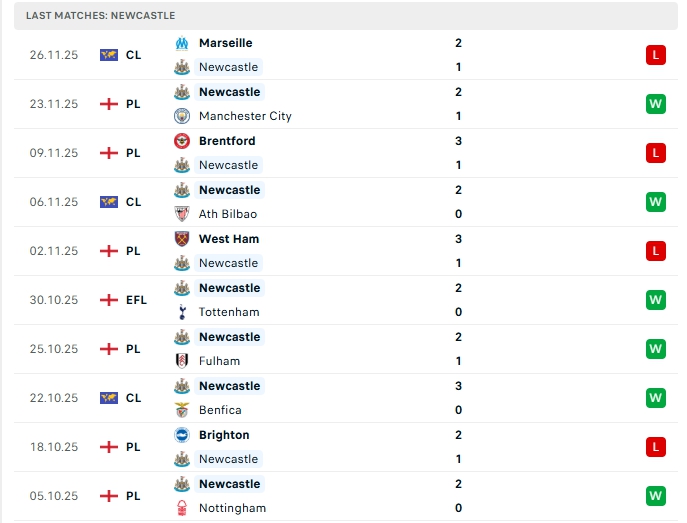Click the West Ham club crest icon

pyautogui.click(x=182, y=239)
